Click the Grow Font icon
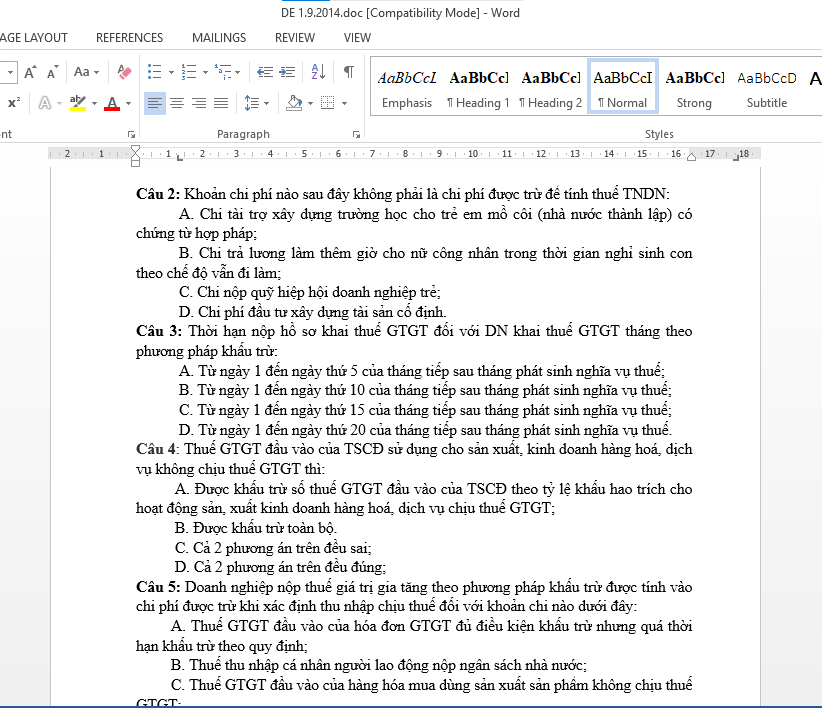 (x=30, y=72)
